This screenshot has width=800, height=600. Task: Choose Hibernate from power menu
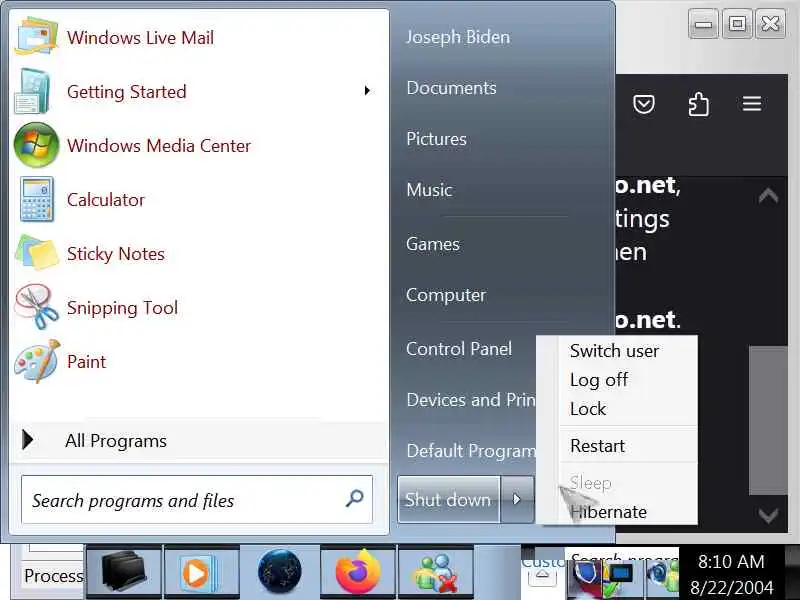pos(608,511)
